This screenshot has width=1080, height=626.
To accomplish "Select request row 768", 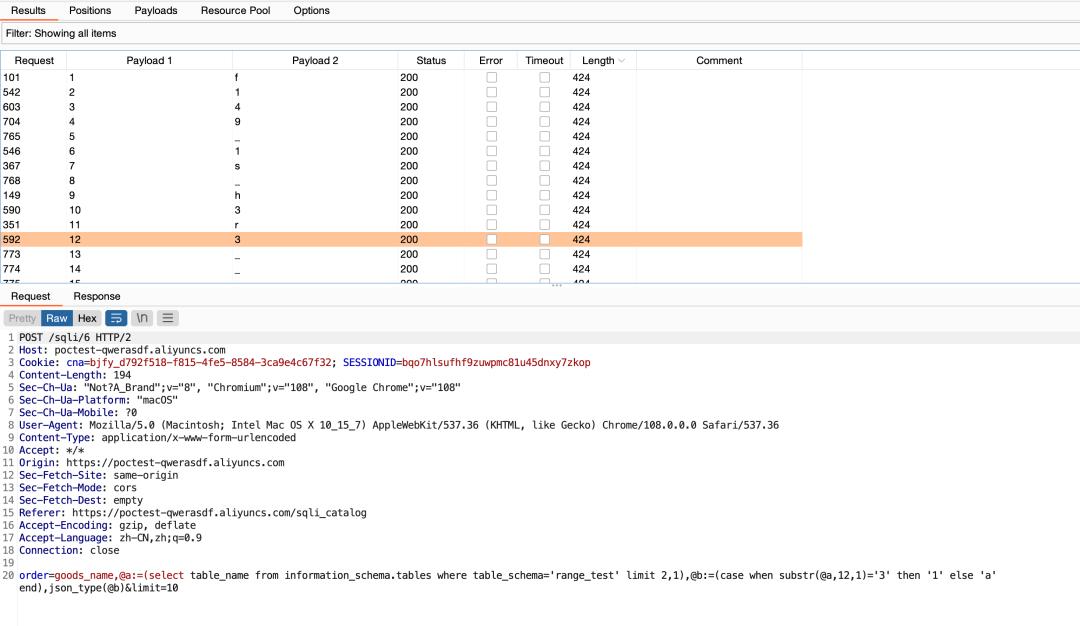I will (402, 180).
